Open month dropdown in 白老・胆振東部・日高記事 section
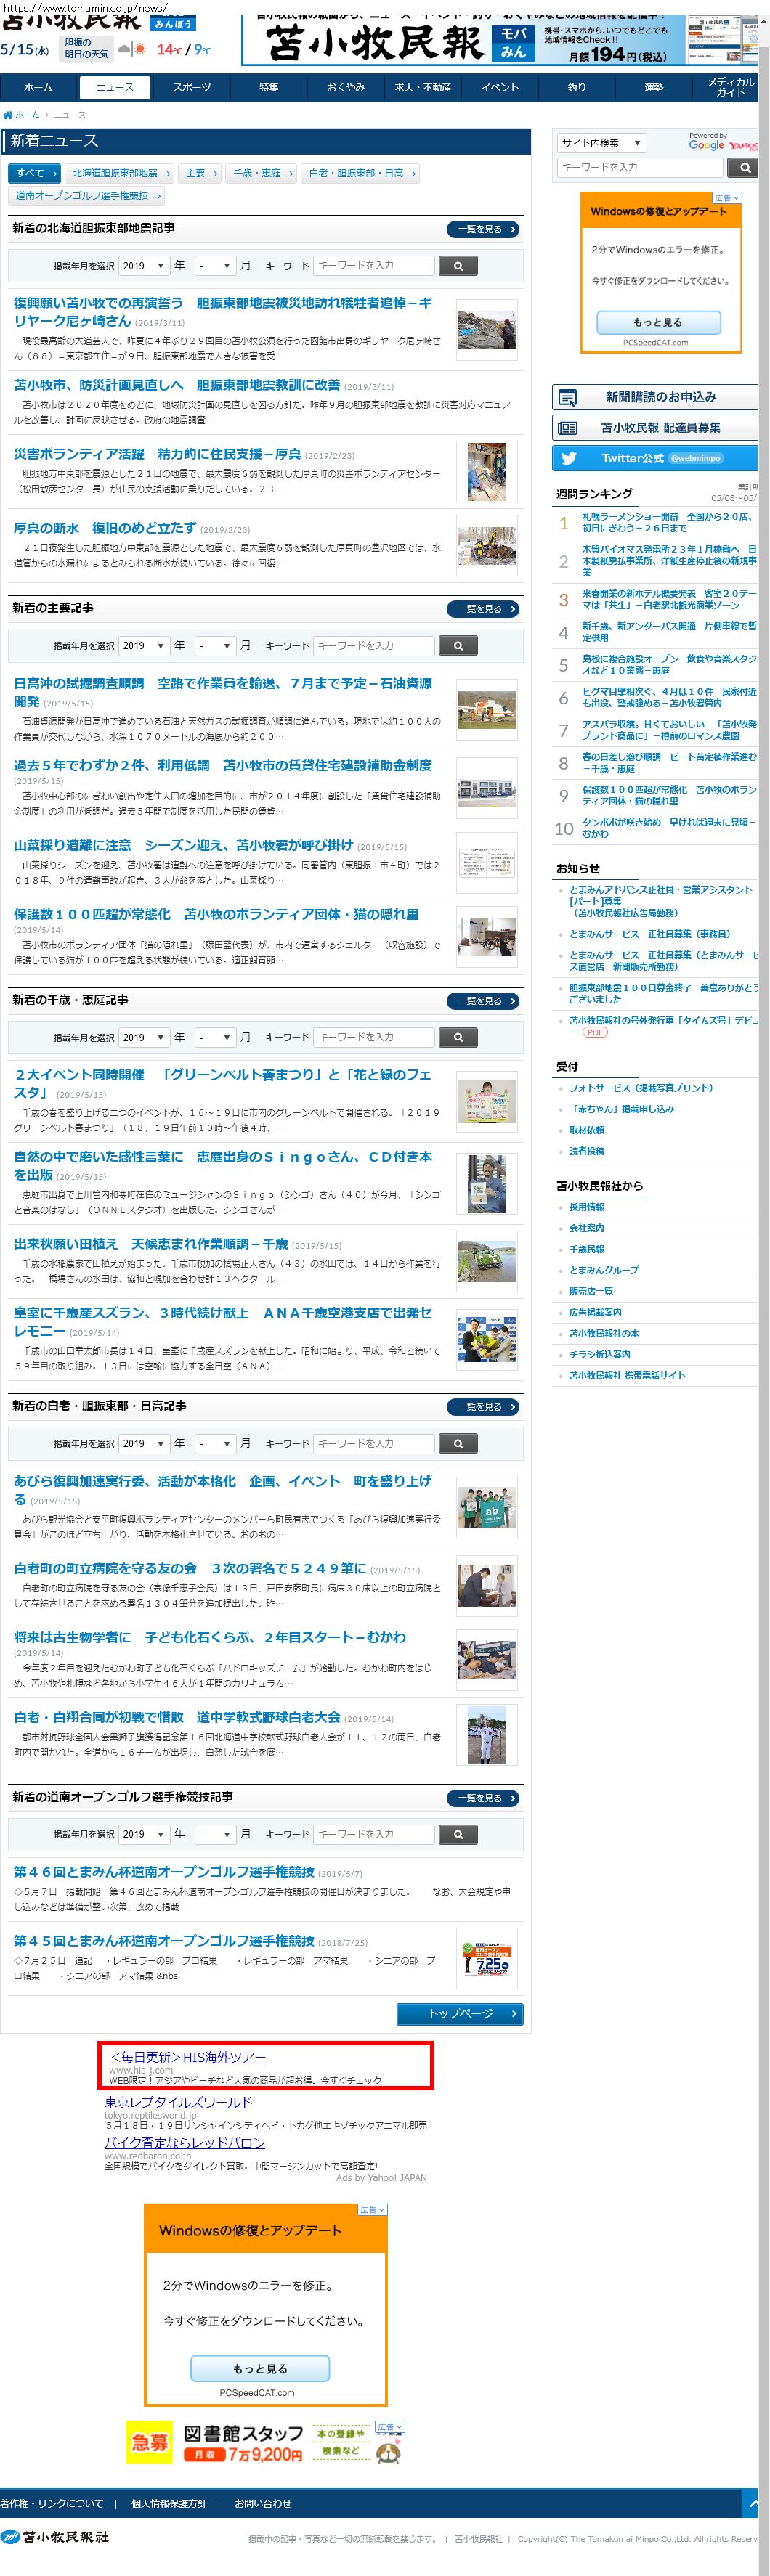 point(214,1443)
